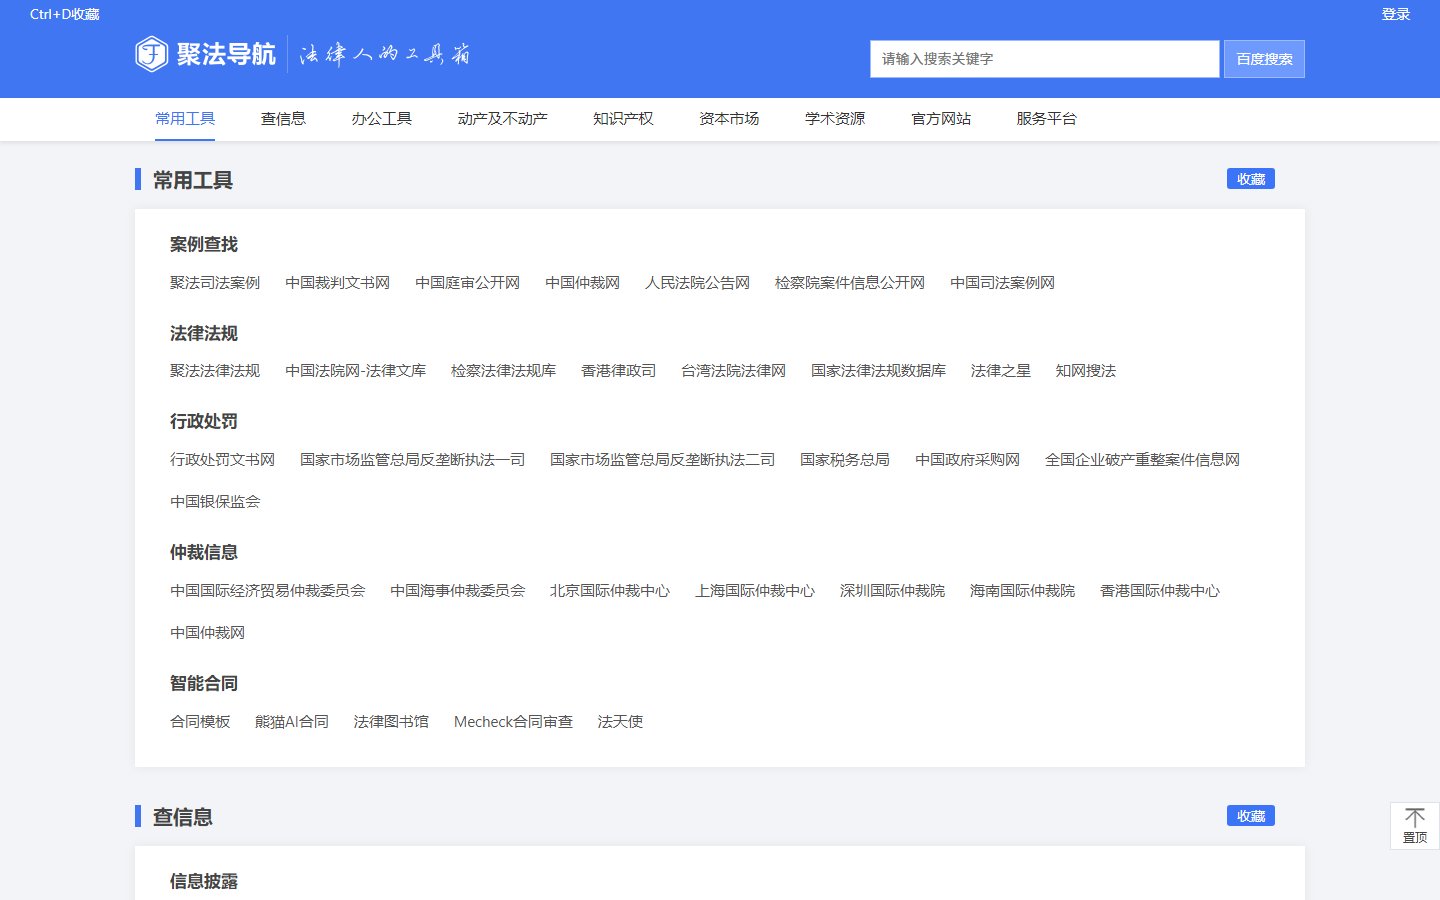Open the 学术资源 nav tab
Viewport: 1440px width, 900px height.
click(x=835, y=119)
